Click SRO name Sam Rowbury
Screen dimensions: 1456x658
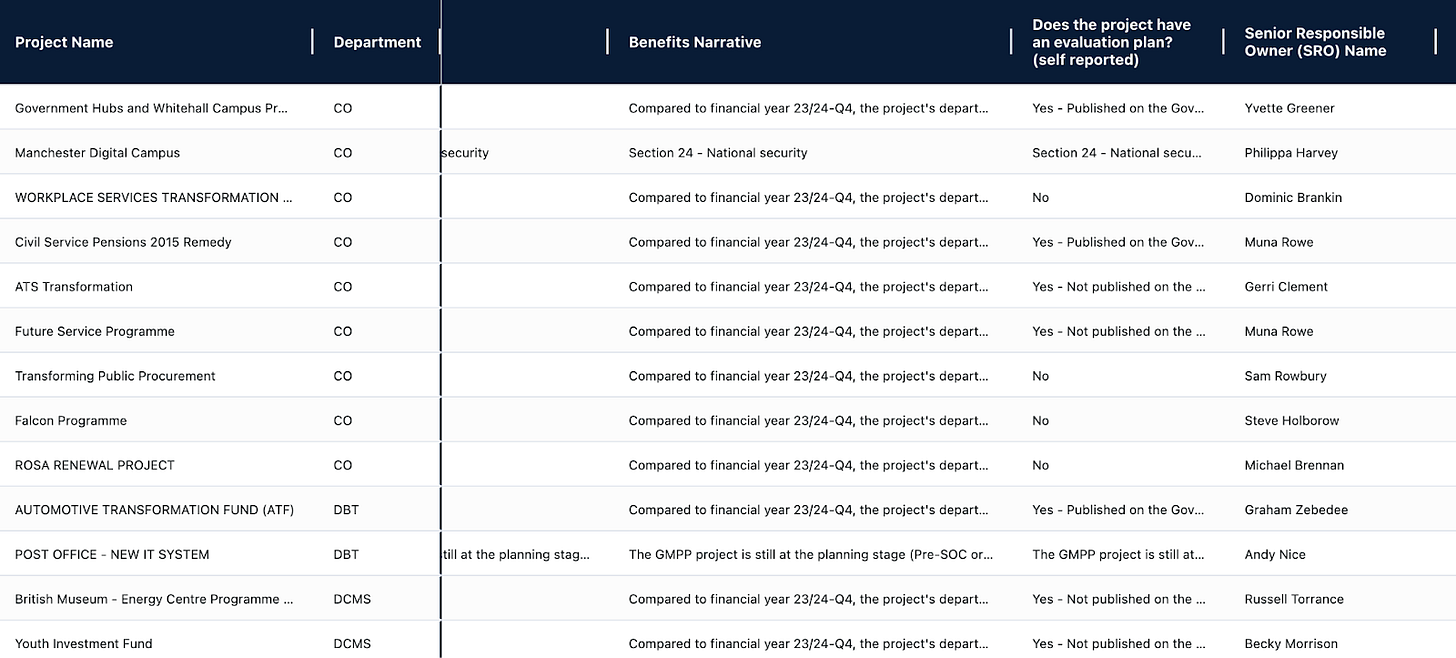[x=1286, y=376]
